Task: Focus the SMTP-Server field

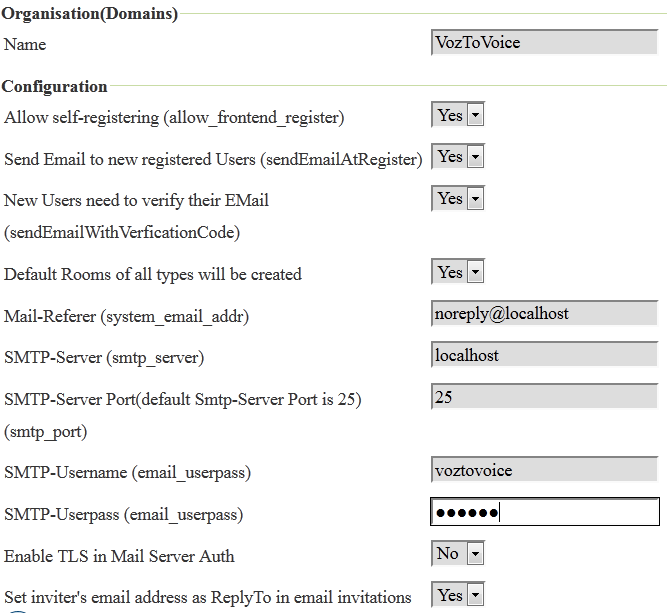Action: [544, 356]
